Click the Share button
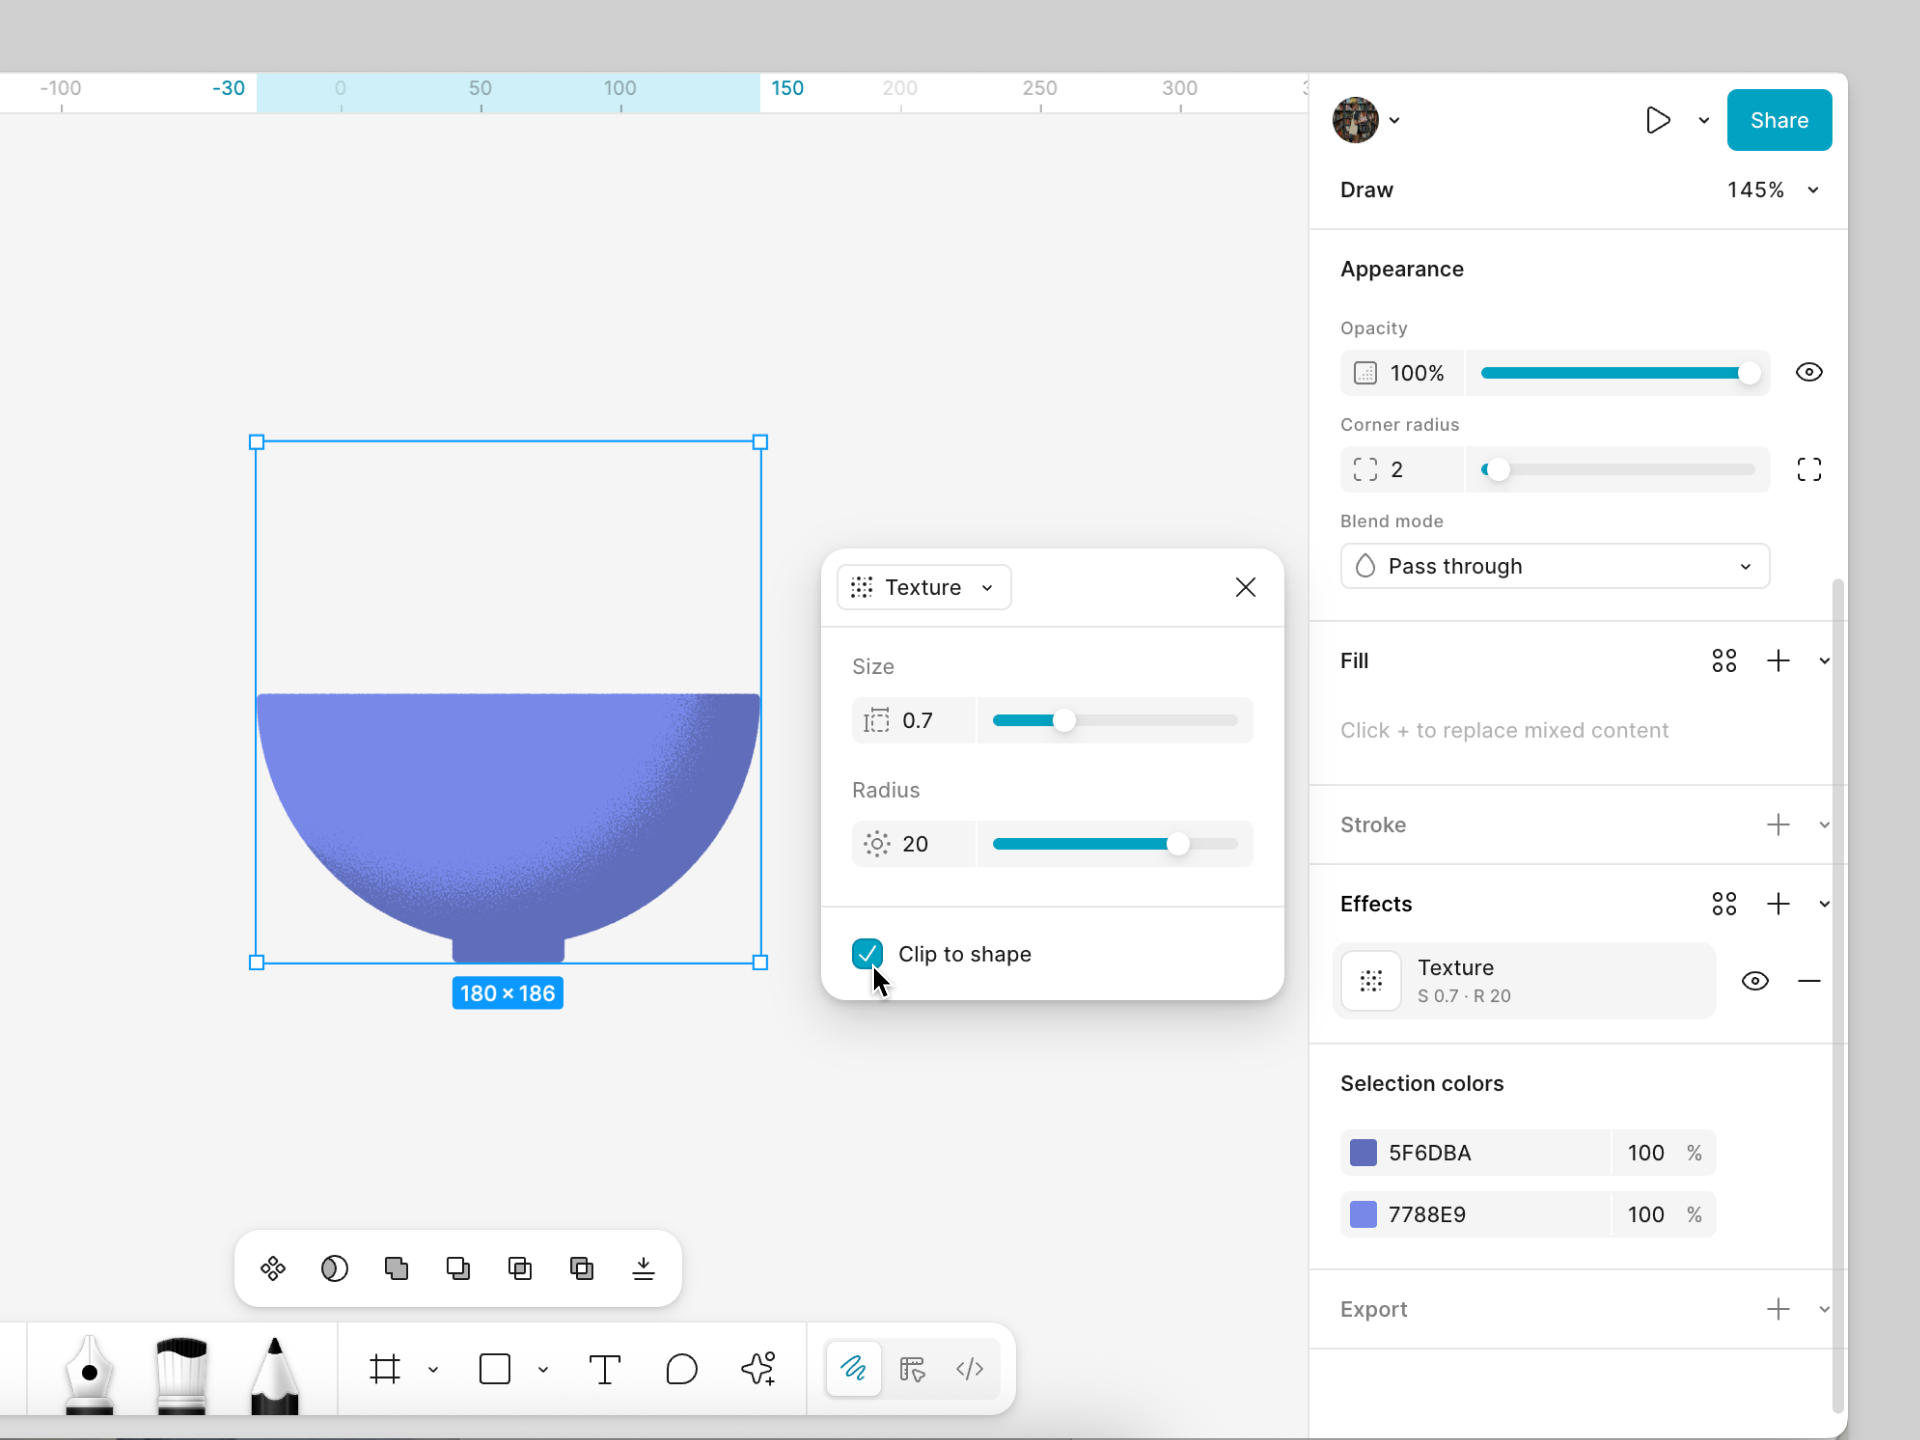 click(1779, 120)
